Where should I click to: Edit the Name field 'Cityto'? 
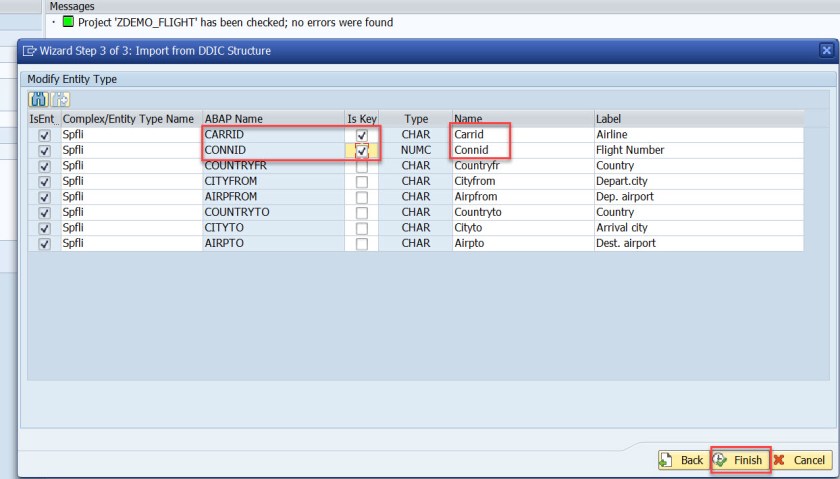pos(523,228)
